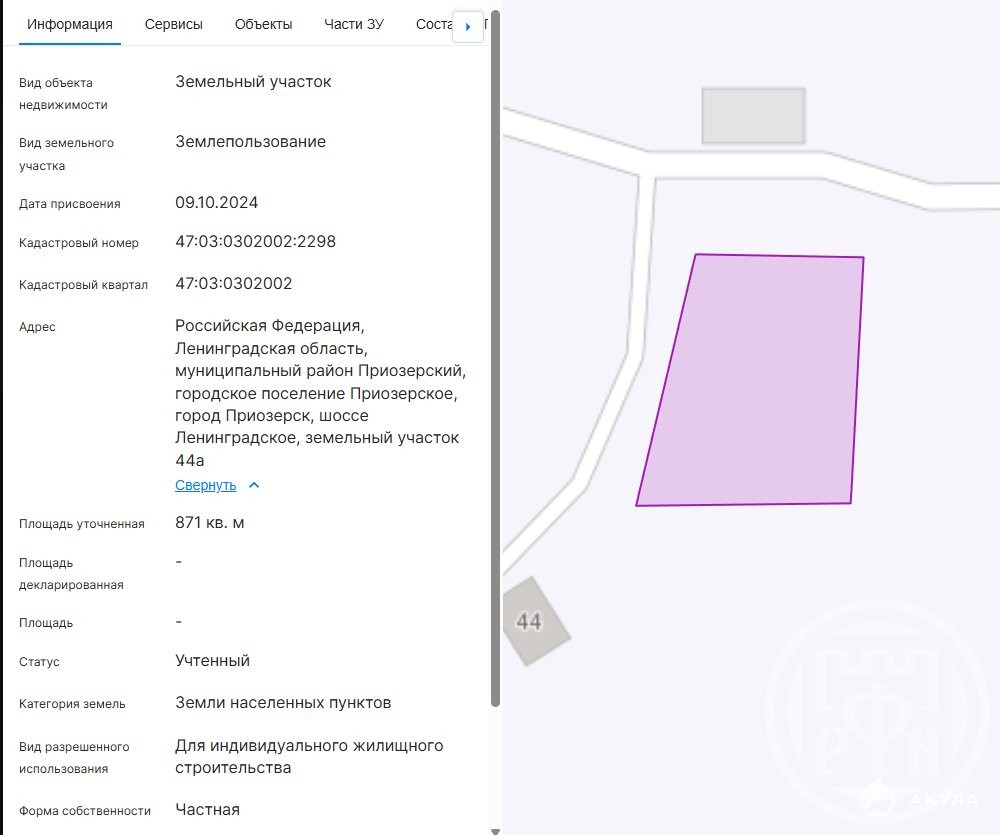Click the info panel vertical scrollbar
The width and height of the screenshot is (1000, 835).
495,360
